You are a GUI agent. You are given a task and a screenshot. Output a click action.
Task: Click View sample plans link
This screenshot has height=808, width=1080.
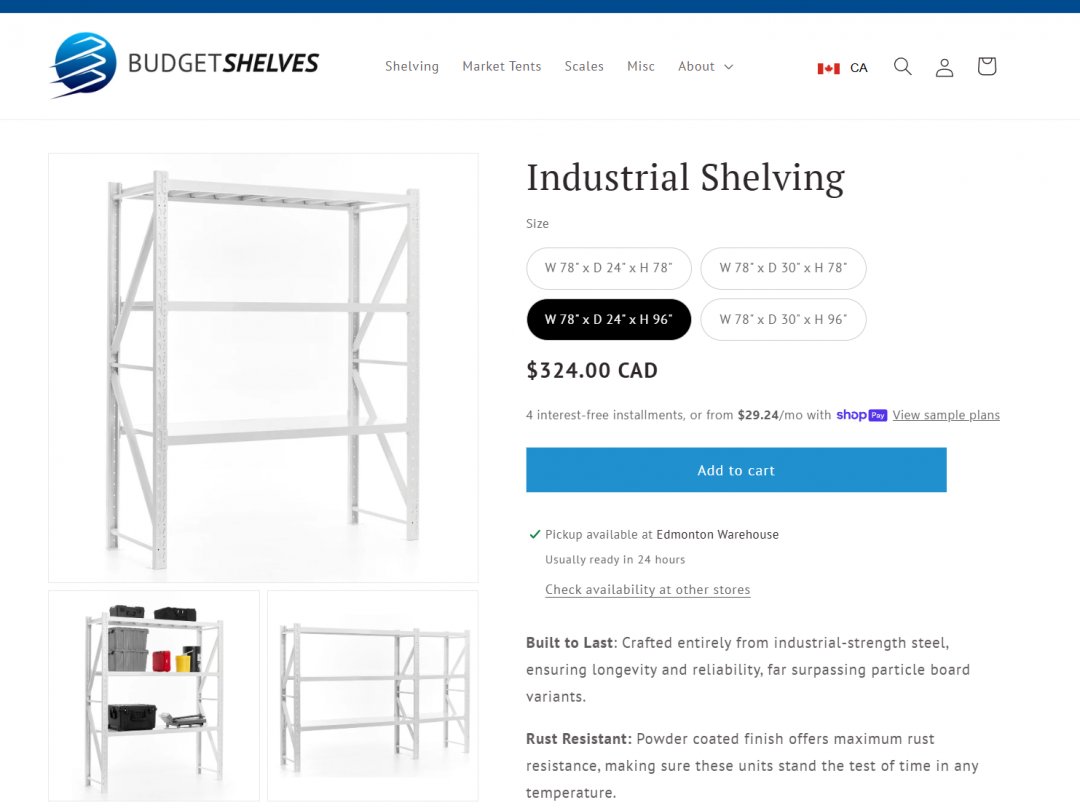(x=946, y=415)
